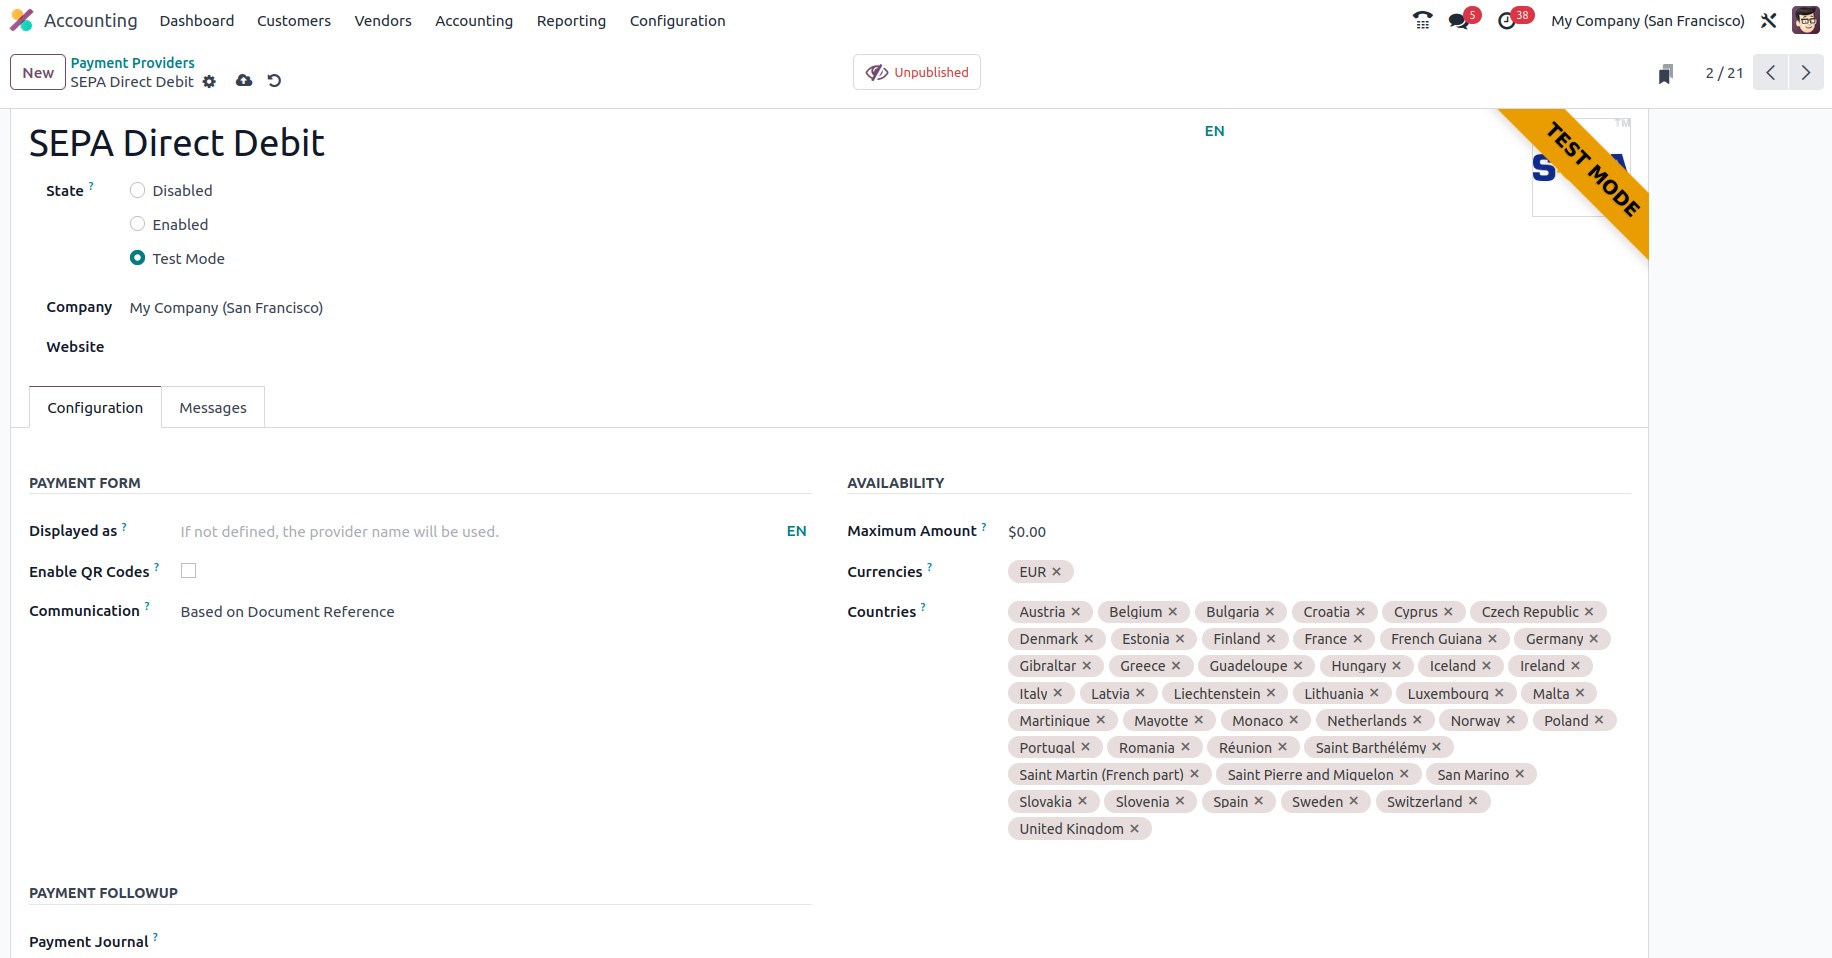
Task: Tick the Enable QR Codes checkbox
Action: pos(188,571)
